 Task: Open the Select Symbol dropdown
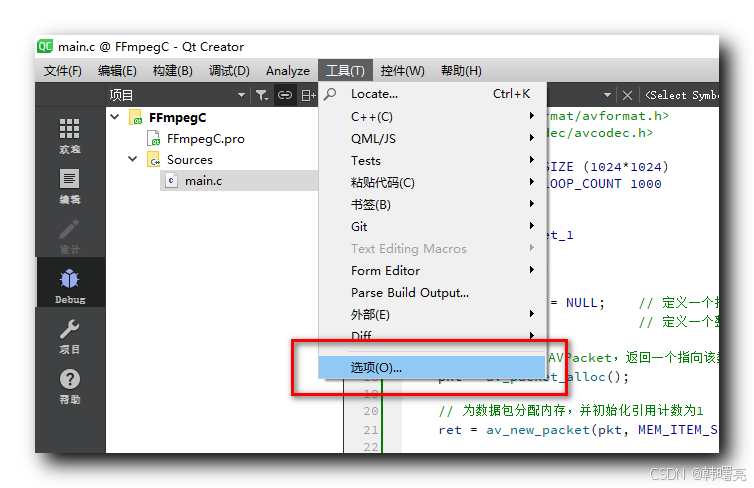(681, 95)
